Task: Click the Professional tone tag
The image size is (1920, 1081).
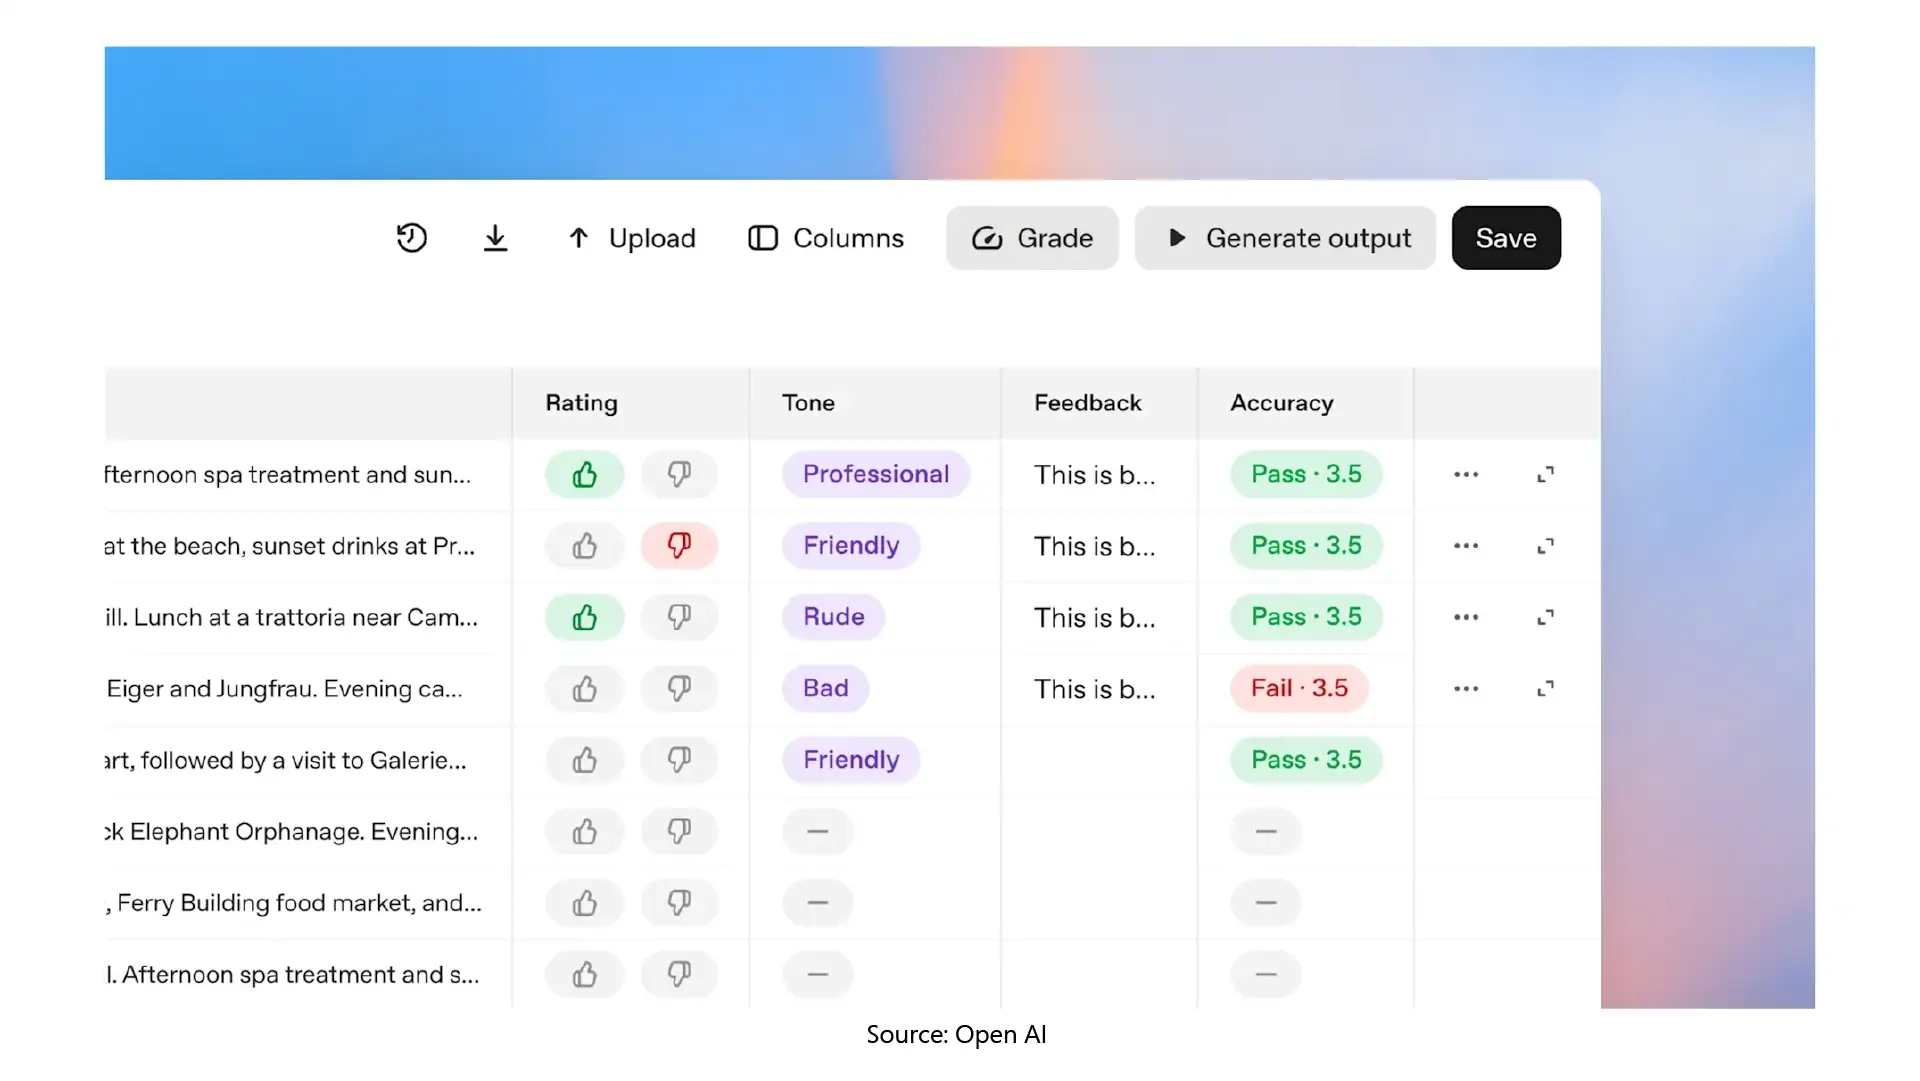Action: tap(876, 474)
